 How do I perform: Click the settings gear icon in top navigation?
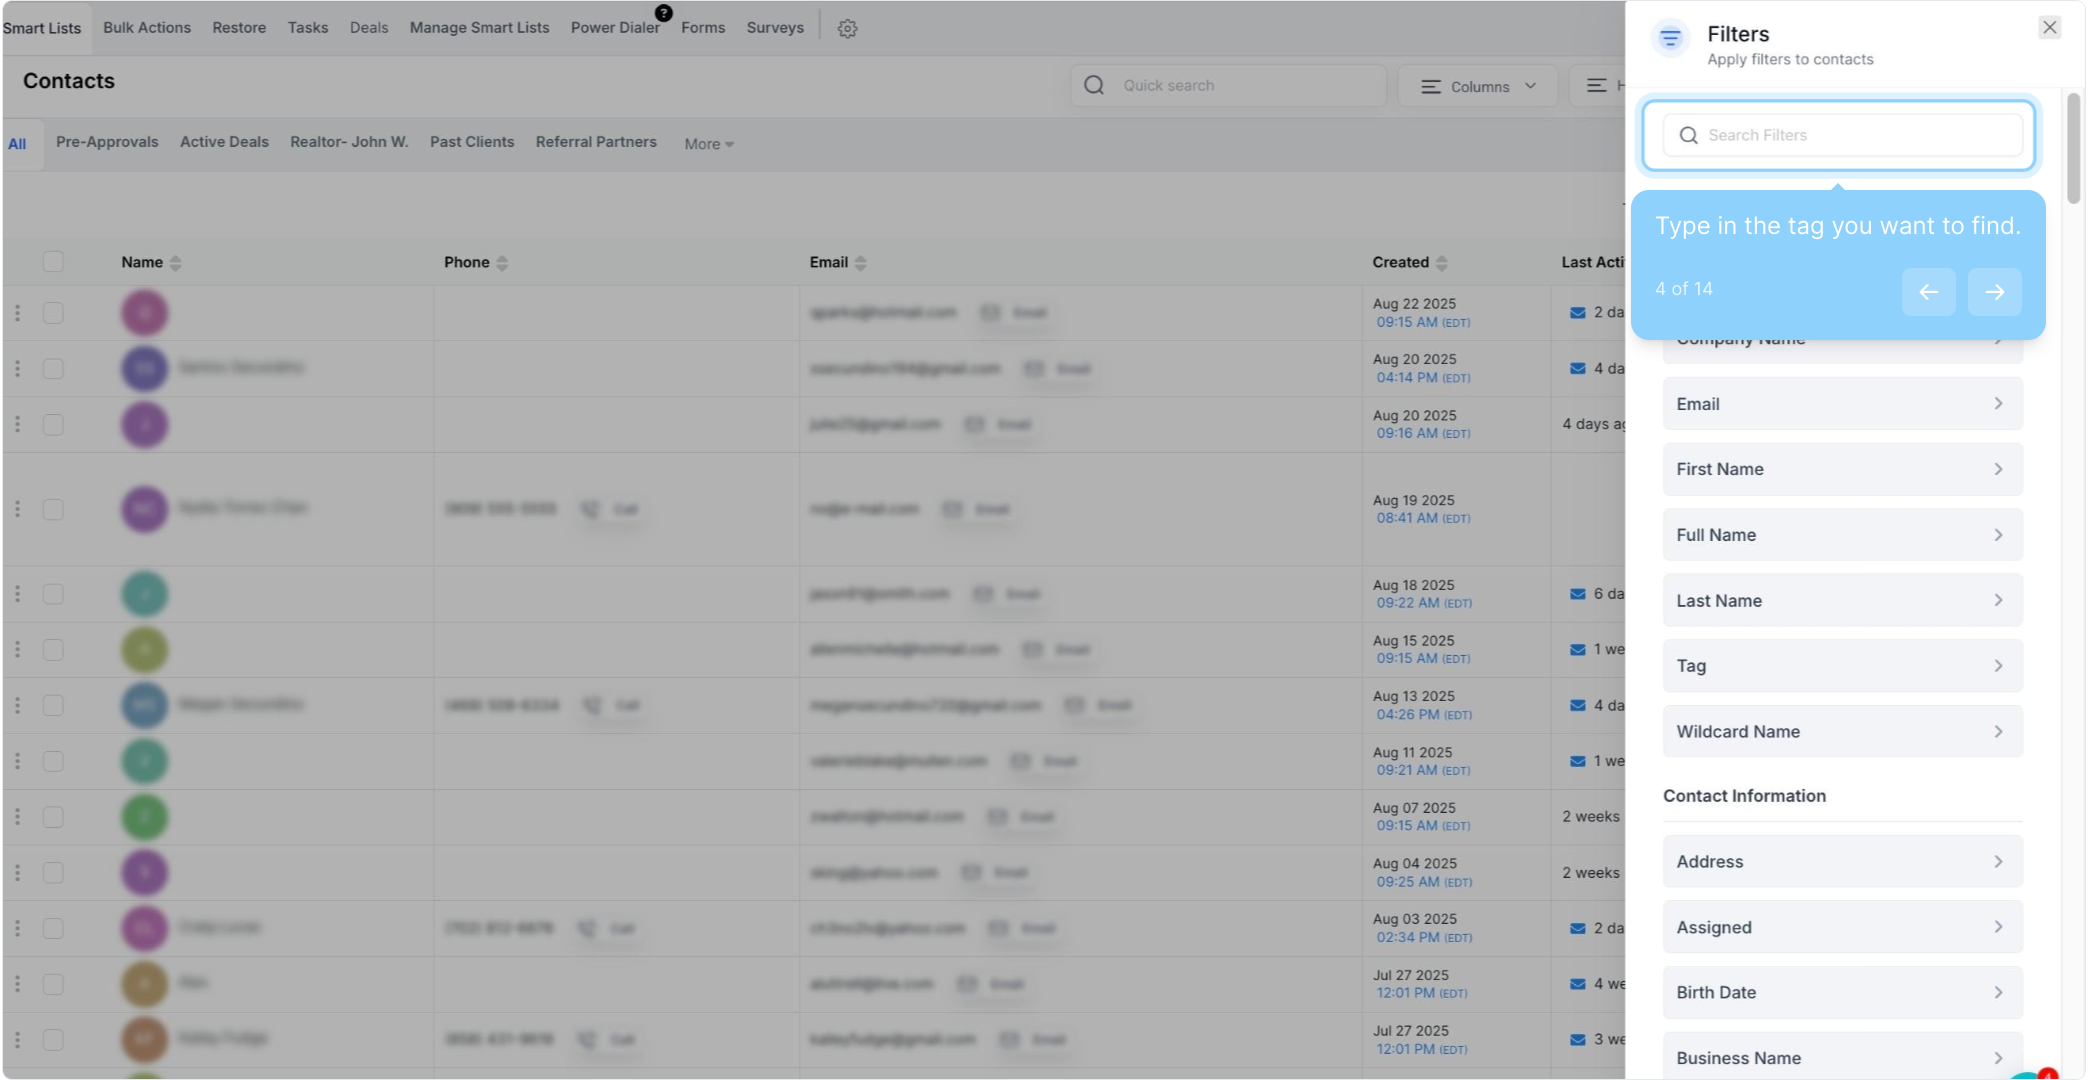click(x=847, y=29)
